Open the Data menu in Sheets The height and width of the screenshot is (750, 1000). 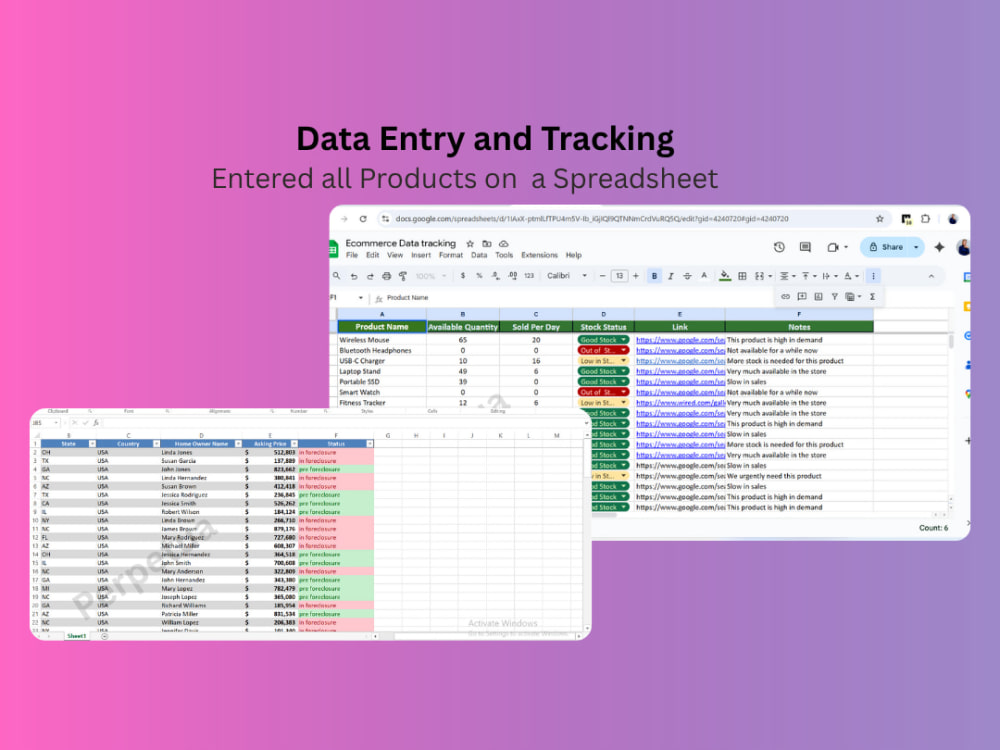479,255
